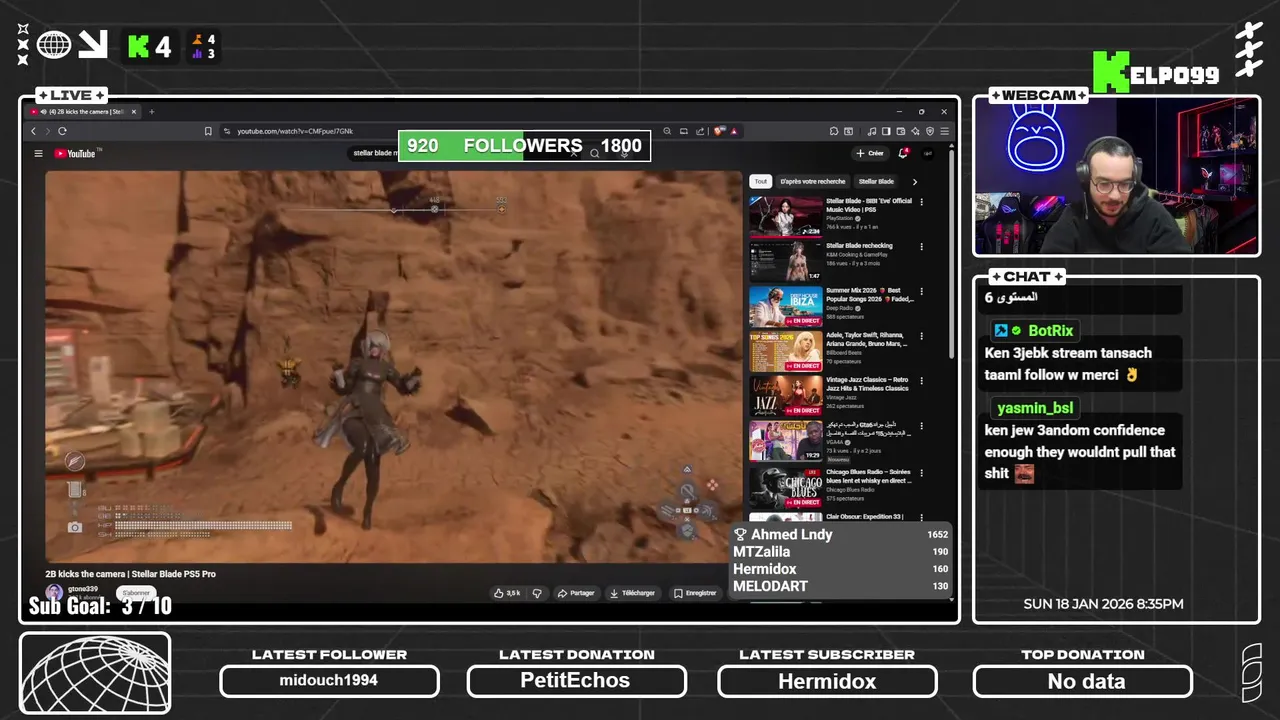
Task: Click chat username 'BotRix'
Action: point(1050,331)
